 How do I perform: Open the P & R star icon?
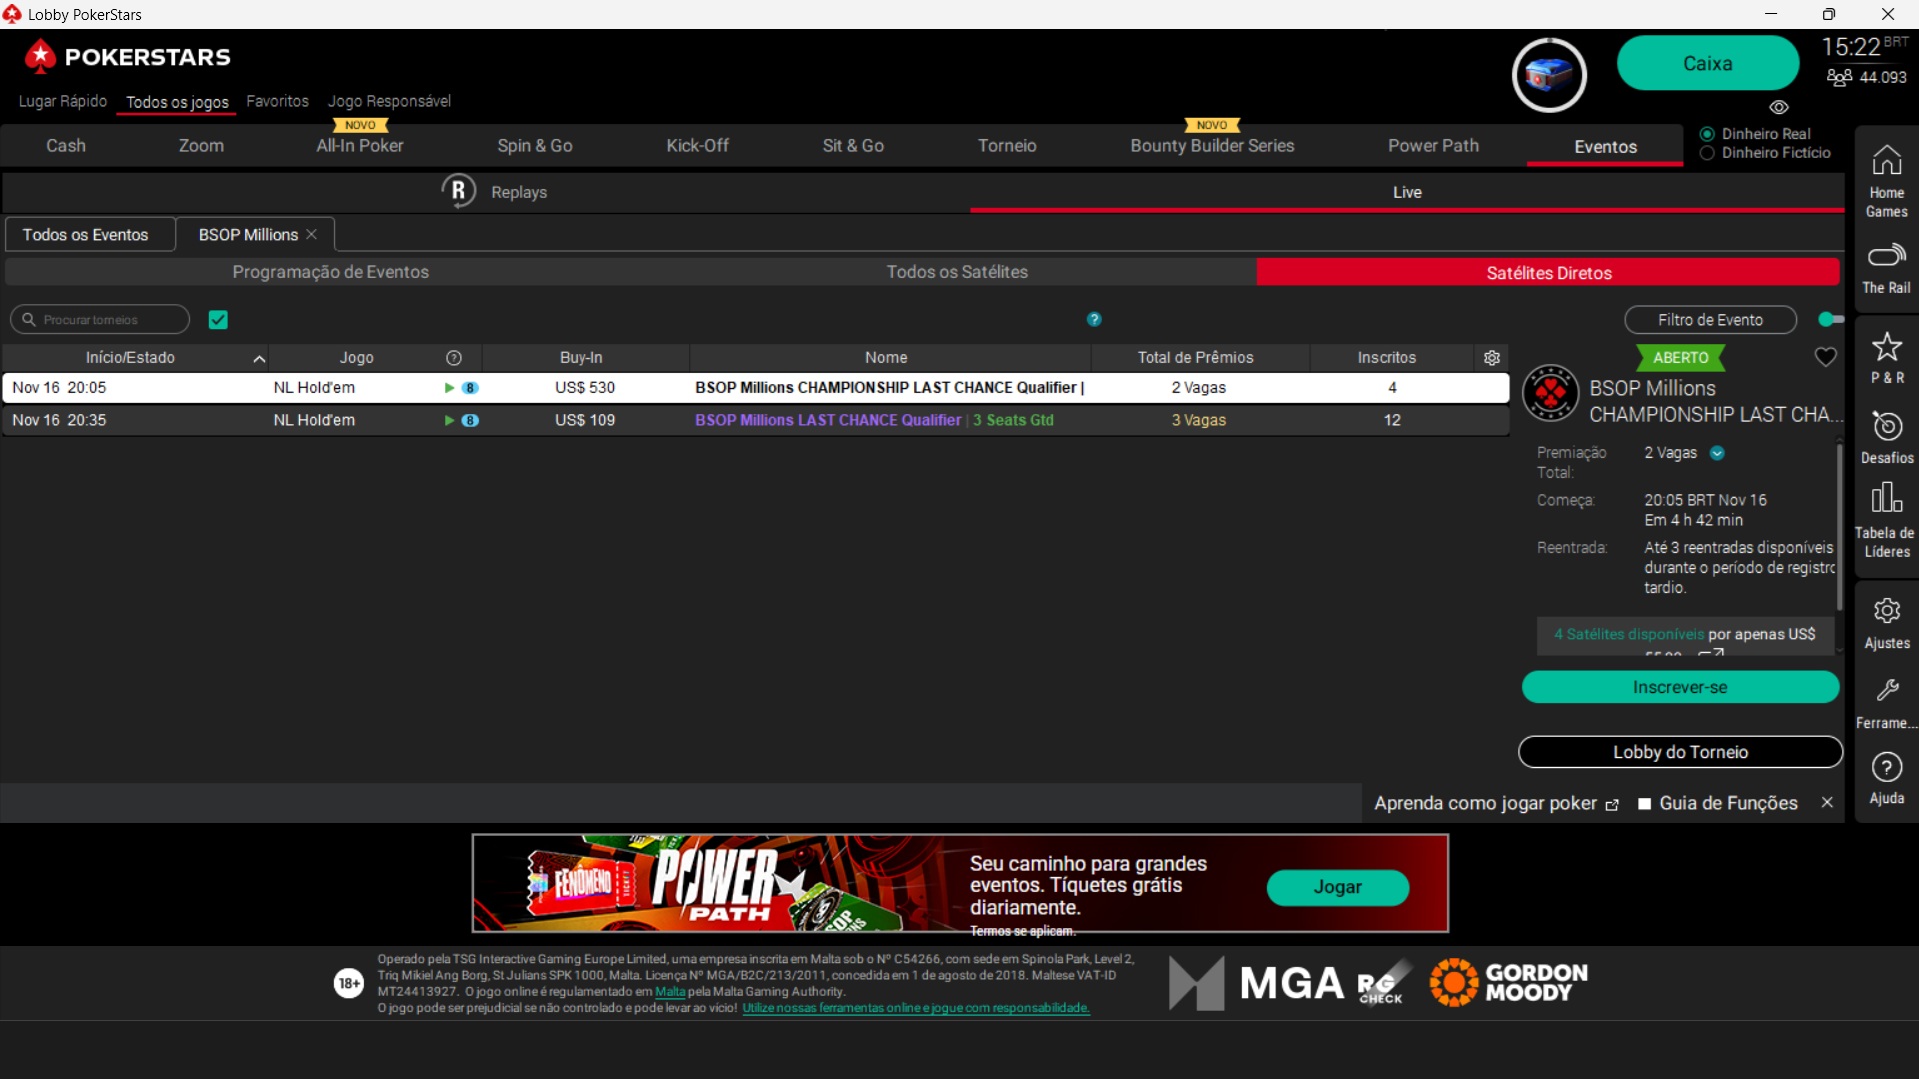1886,358
